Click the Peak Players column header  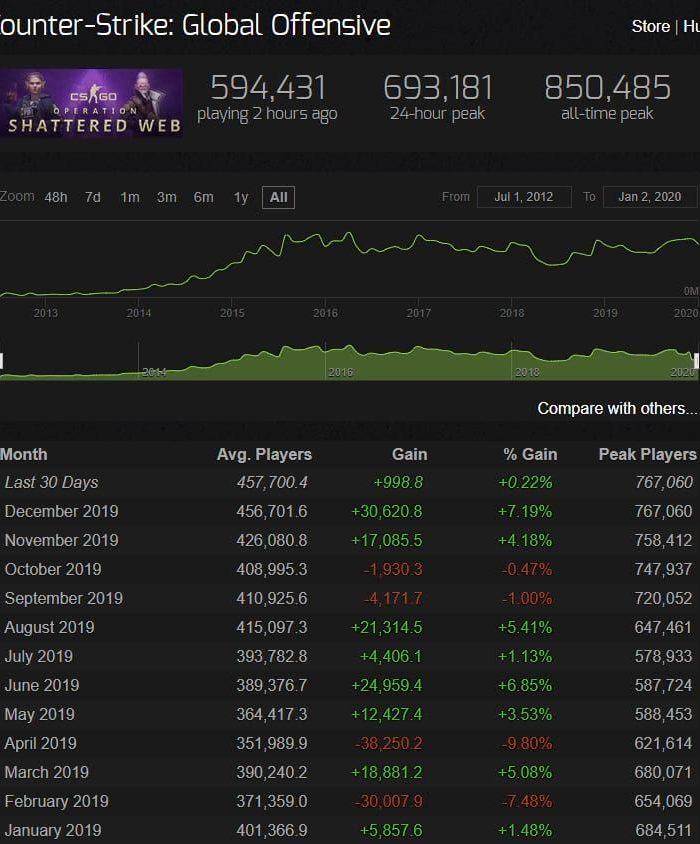click(646, 454)
